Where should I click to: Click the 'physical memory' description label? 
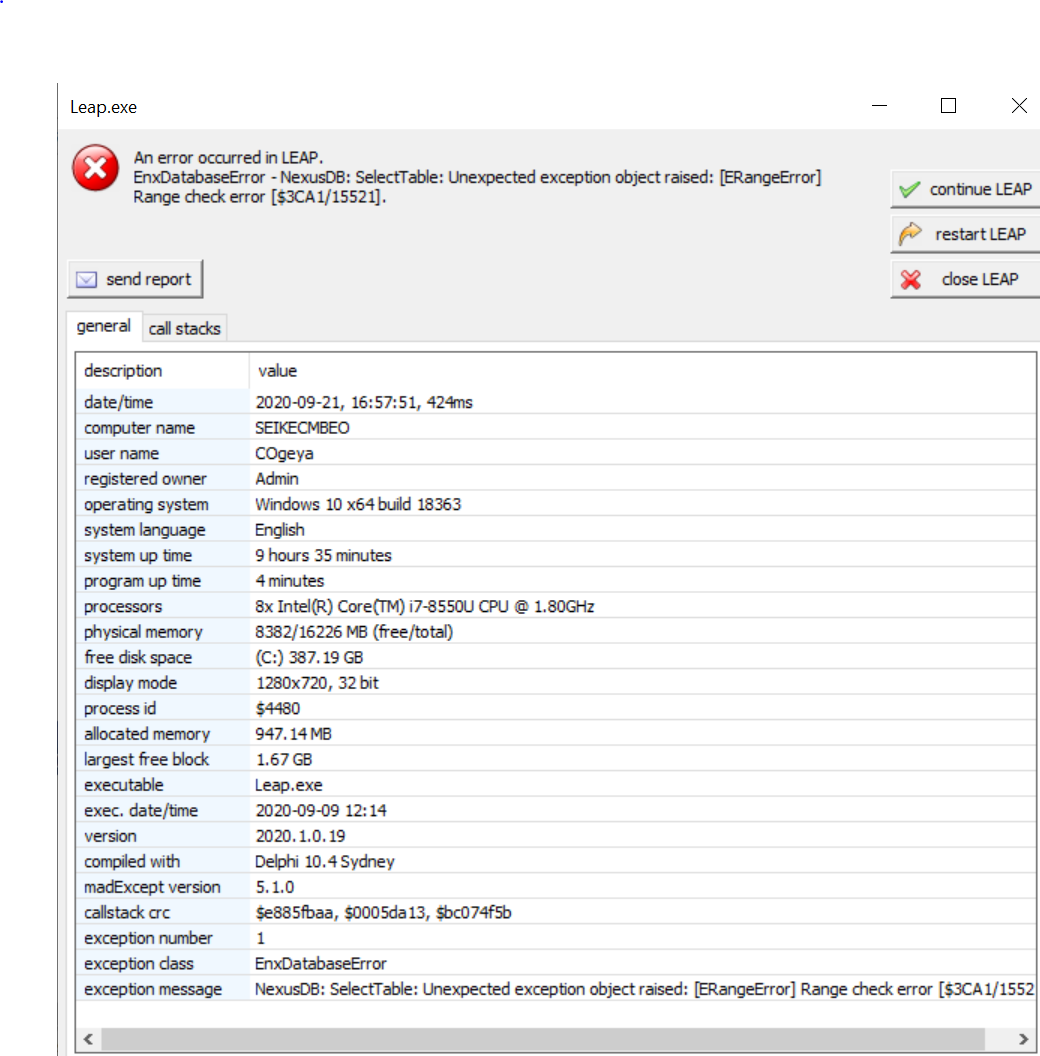143,632
